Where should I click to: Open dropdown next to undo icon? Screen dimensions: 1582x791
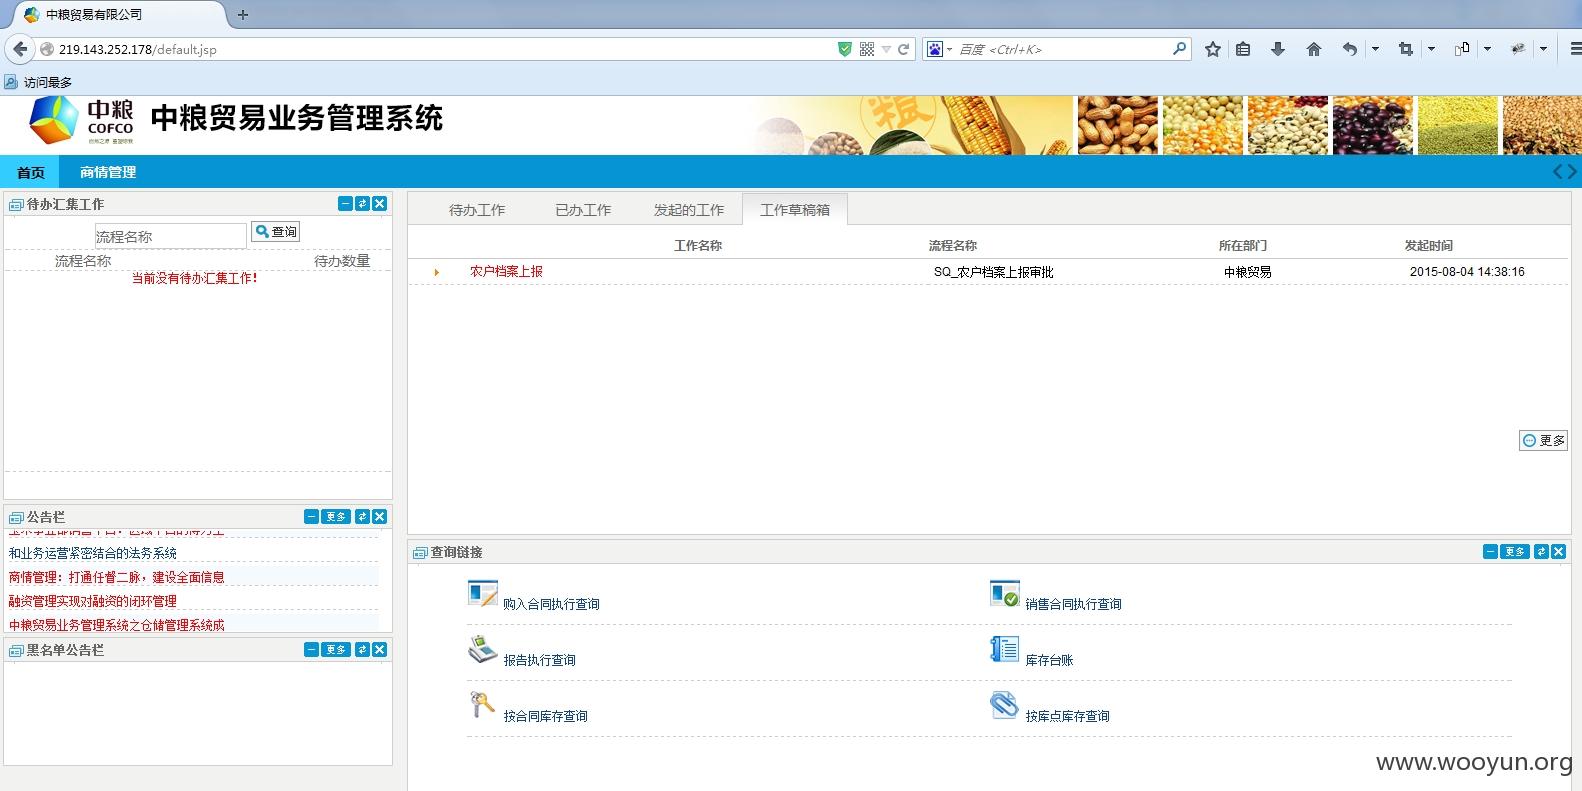click(x=1375, y=49)
